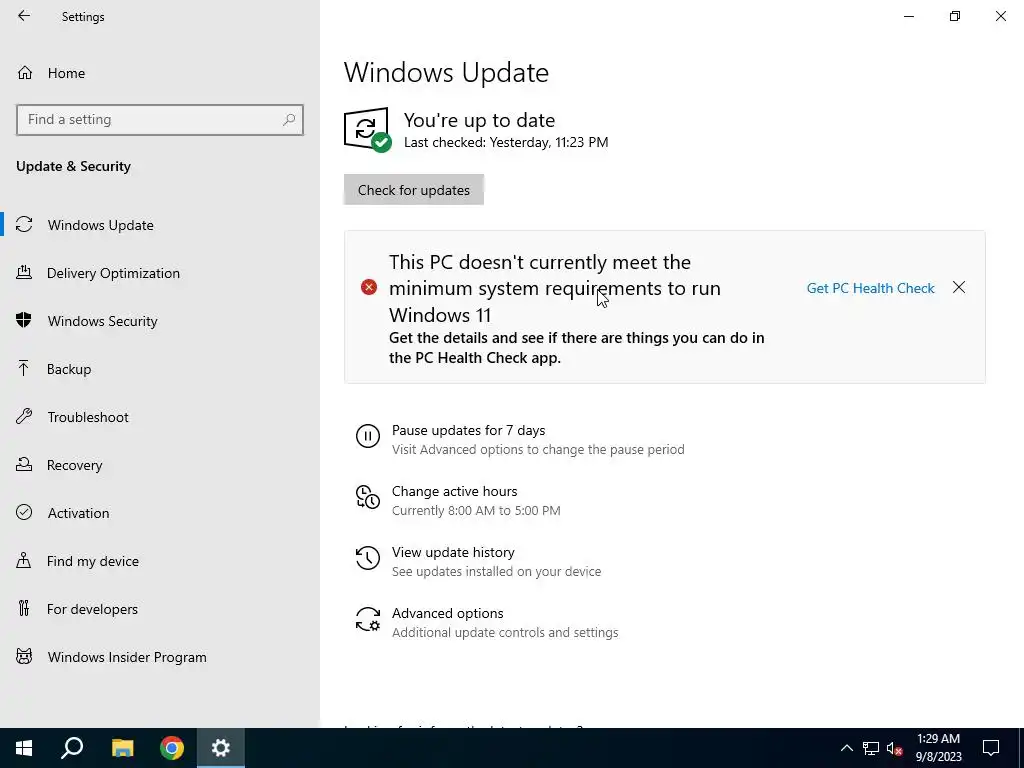Open the Action Center notifications icon

coord(991,748)
